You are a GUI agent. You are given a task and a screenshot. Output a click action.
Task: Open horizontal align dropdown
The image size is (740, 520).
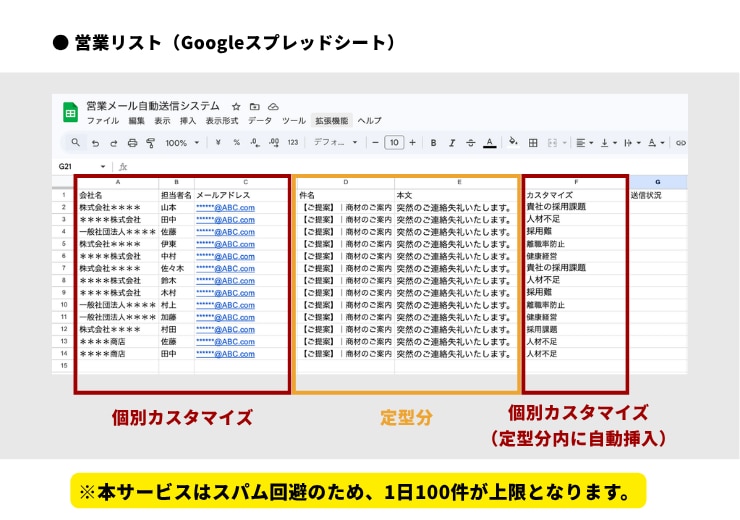point(584,143)
